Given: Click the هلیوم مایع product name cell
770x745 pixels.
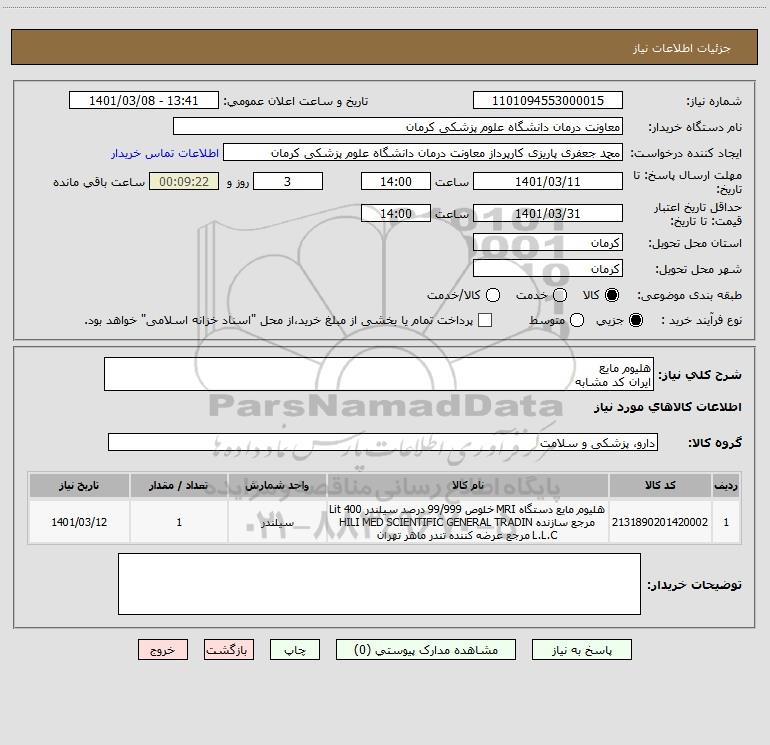Looking at the screenshot, I should pyautogui.click(x=468, y=522).
